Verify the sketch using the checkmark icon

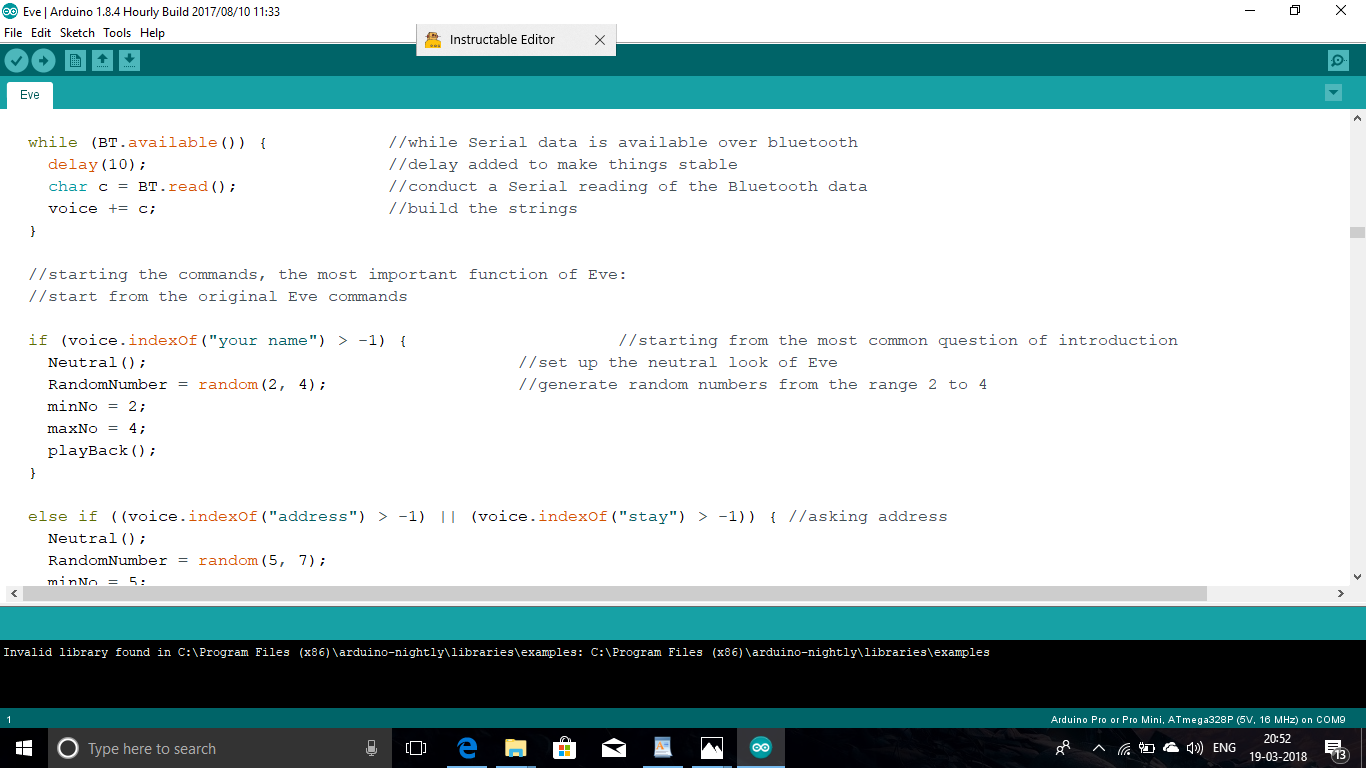point(16,60)
